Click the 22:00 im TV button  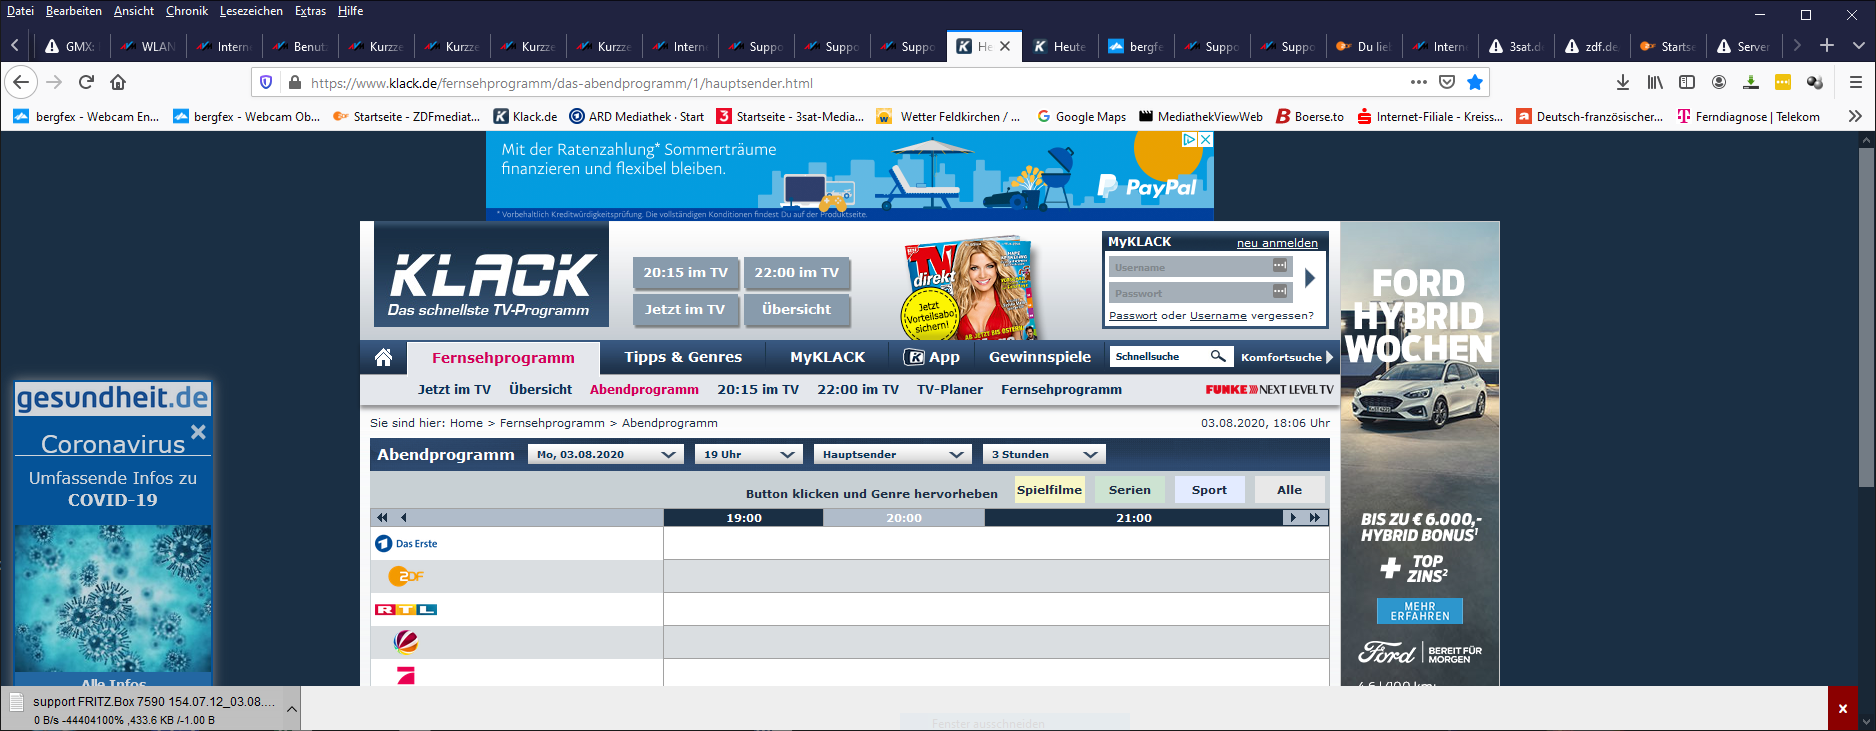coord(796,272)
